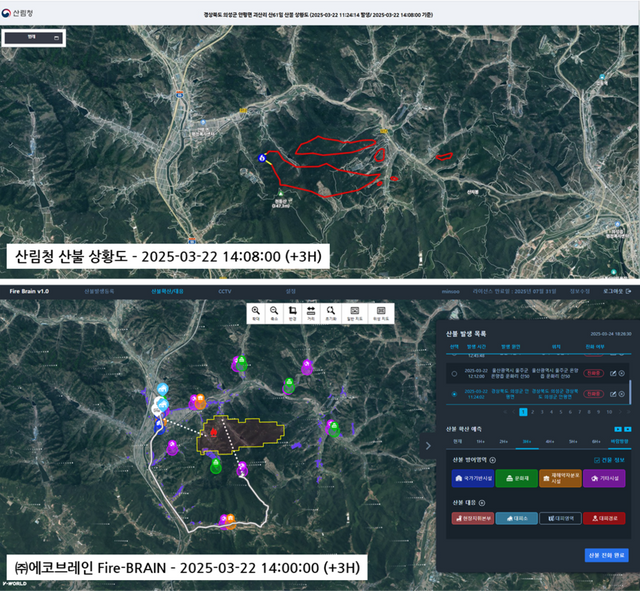Click the 대피소 shelter button
640x591 pixels.
tap(518, 518)
